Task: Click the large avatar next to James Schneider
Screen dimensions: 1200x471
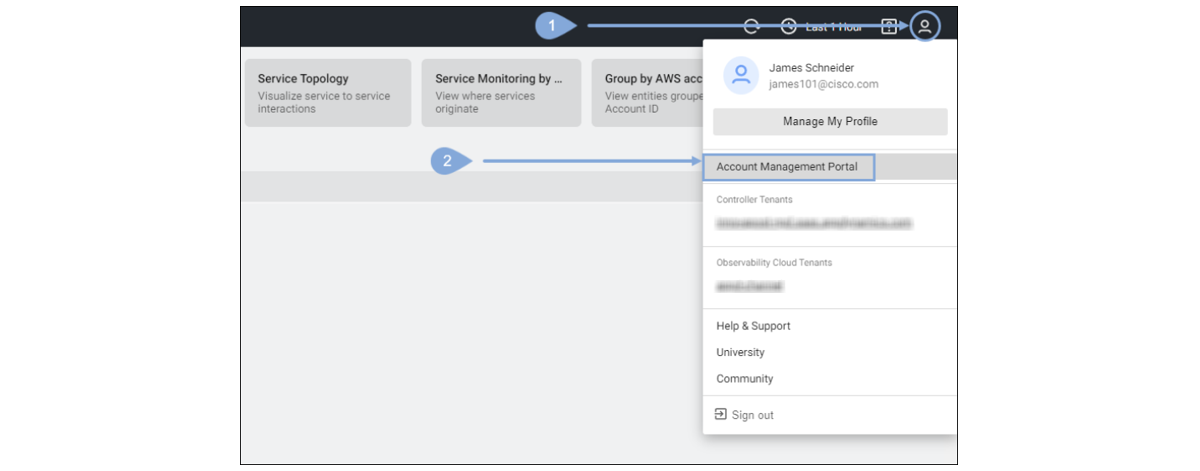Action: pos(741,76)
